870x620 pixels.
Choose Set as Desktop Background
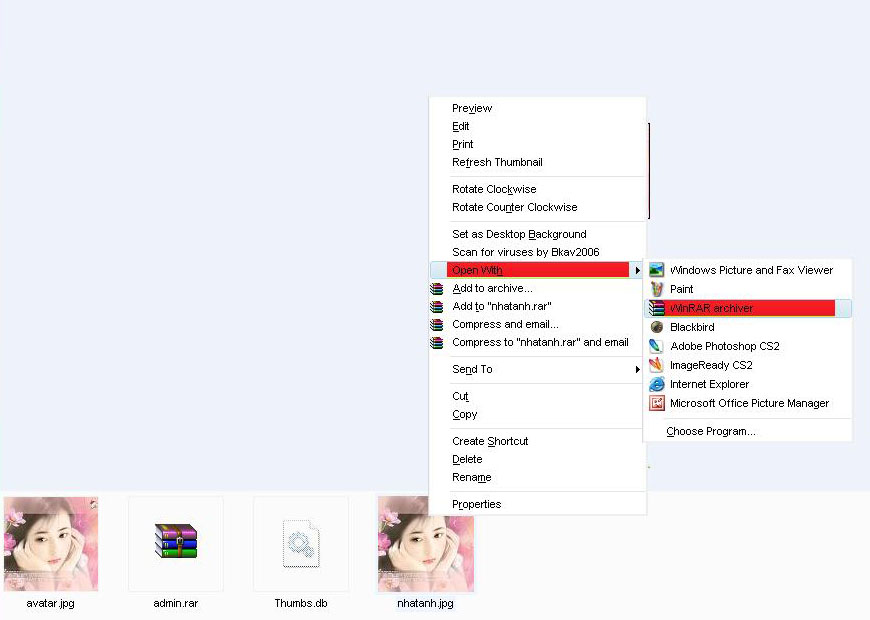click(538, 234)
